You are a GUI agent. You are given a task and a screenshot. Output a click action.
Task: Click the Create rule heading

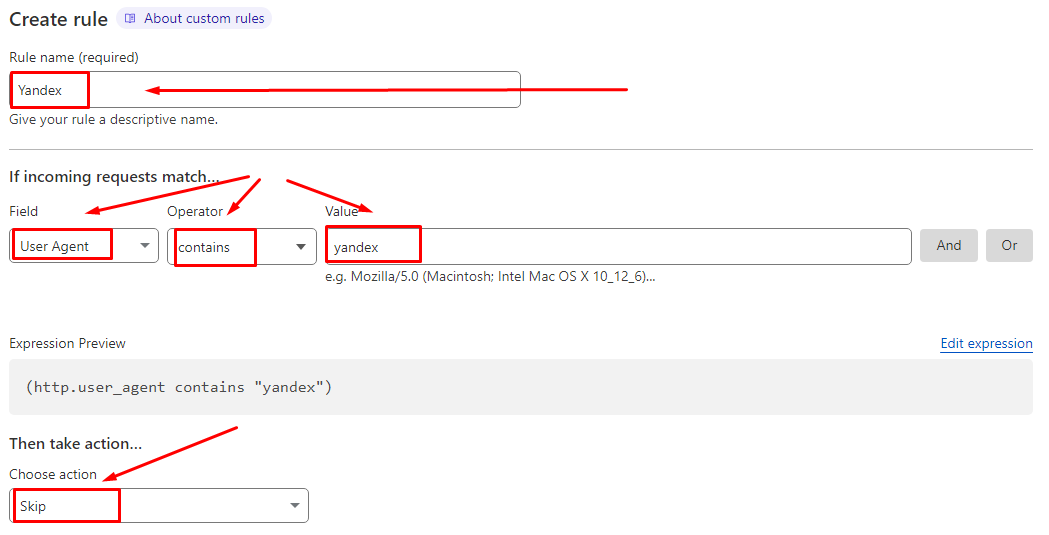[x=58, y=19]
